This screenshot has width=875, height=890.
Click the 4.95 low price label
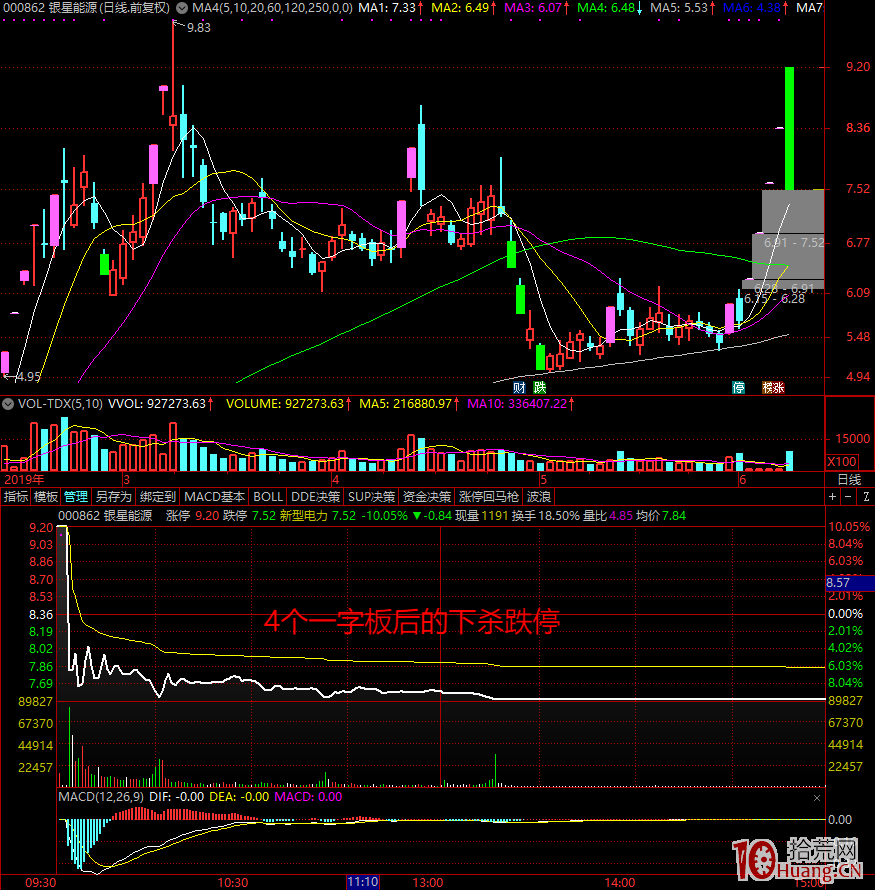coord(28,377)
